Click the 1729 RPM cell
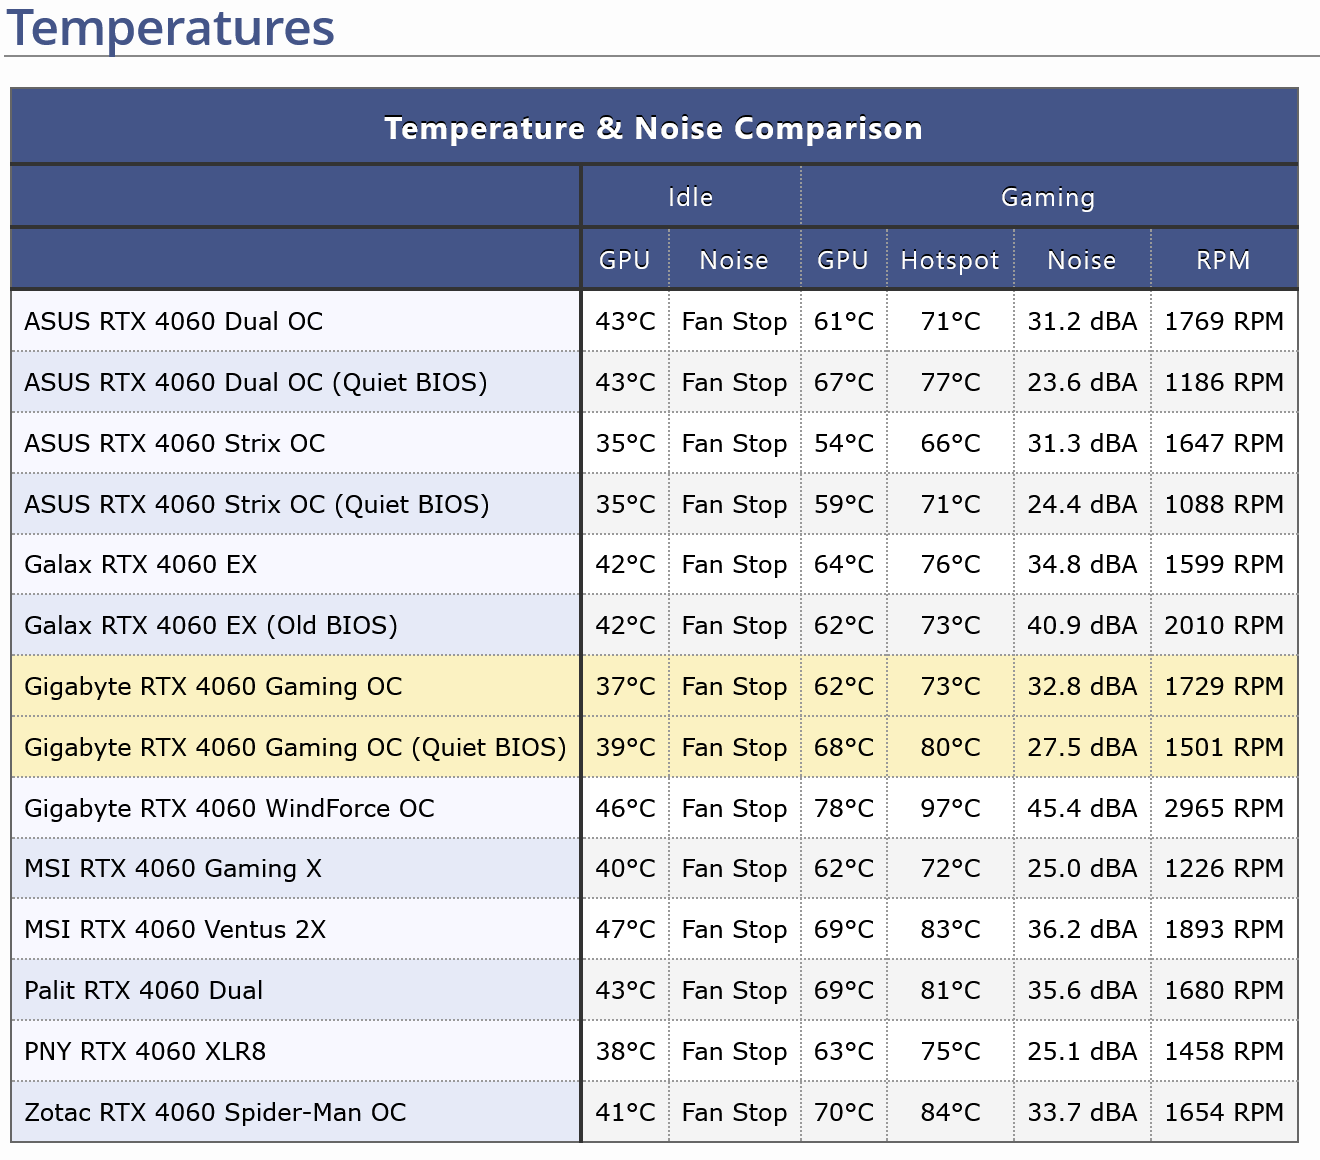The image size is (1320, 1160). pos(1224,686)
